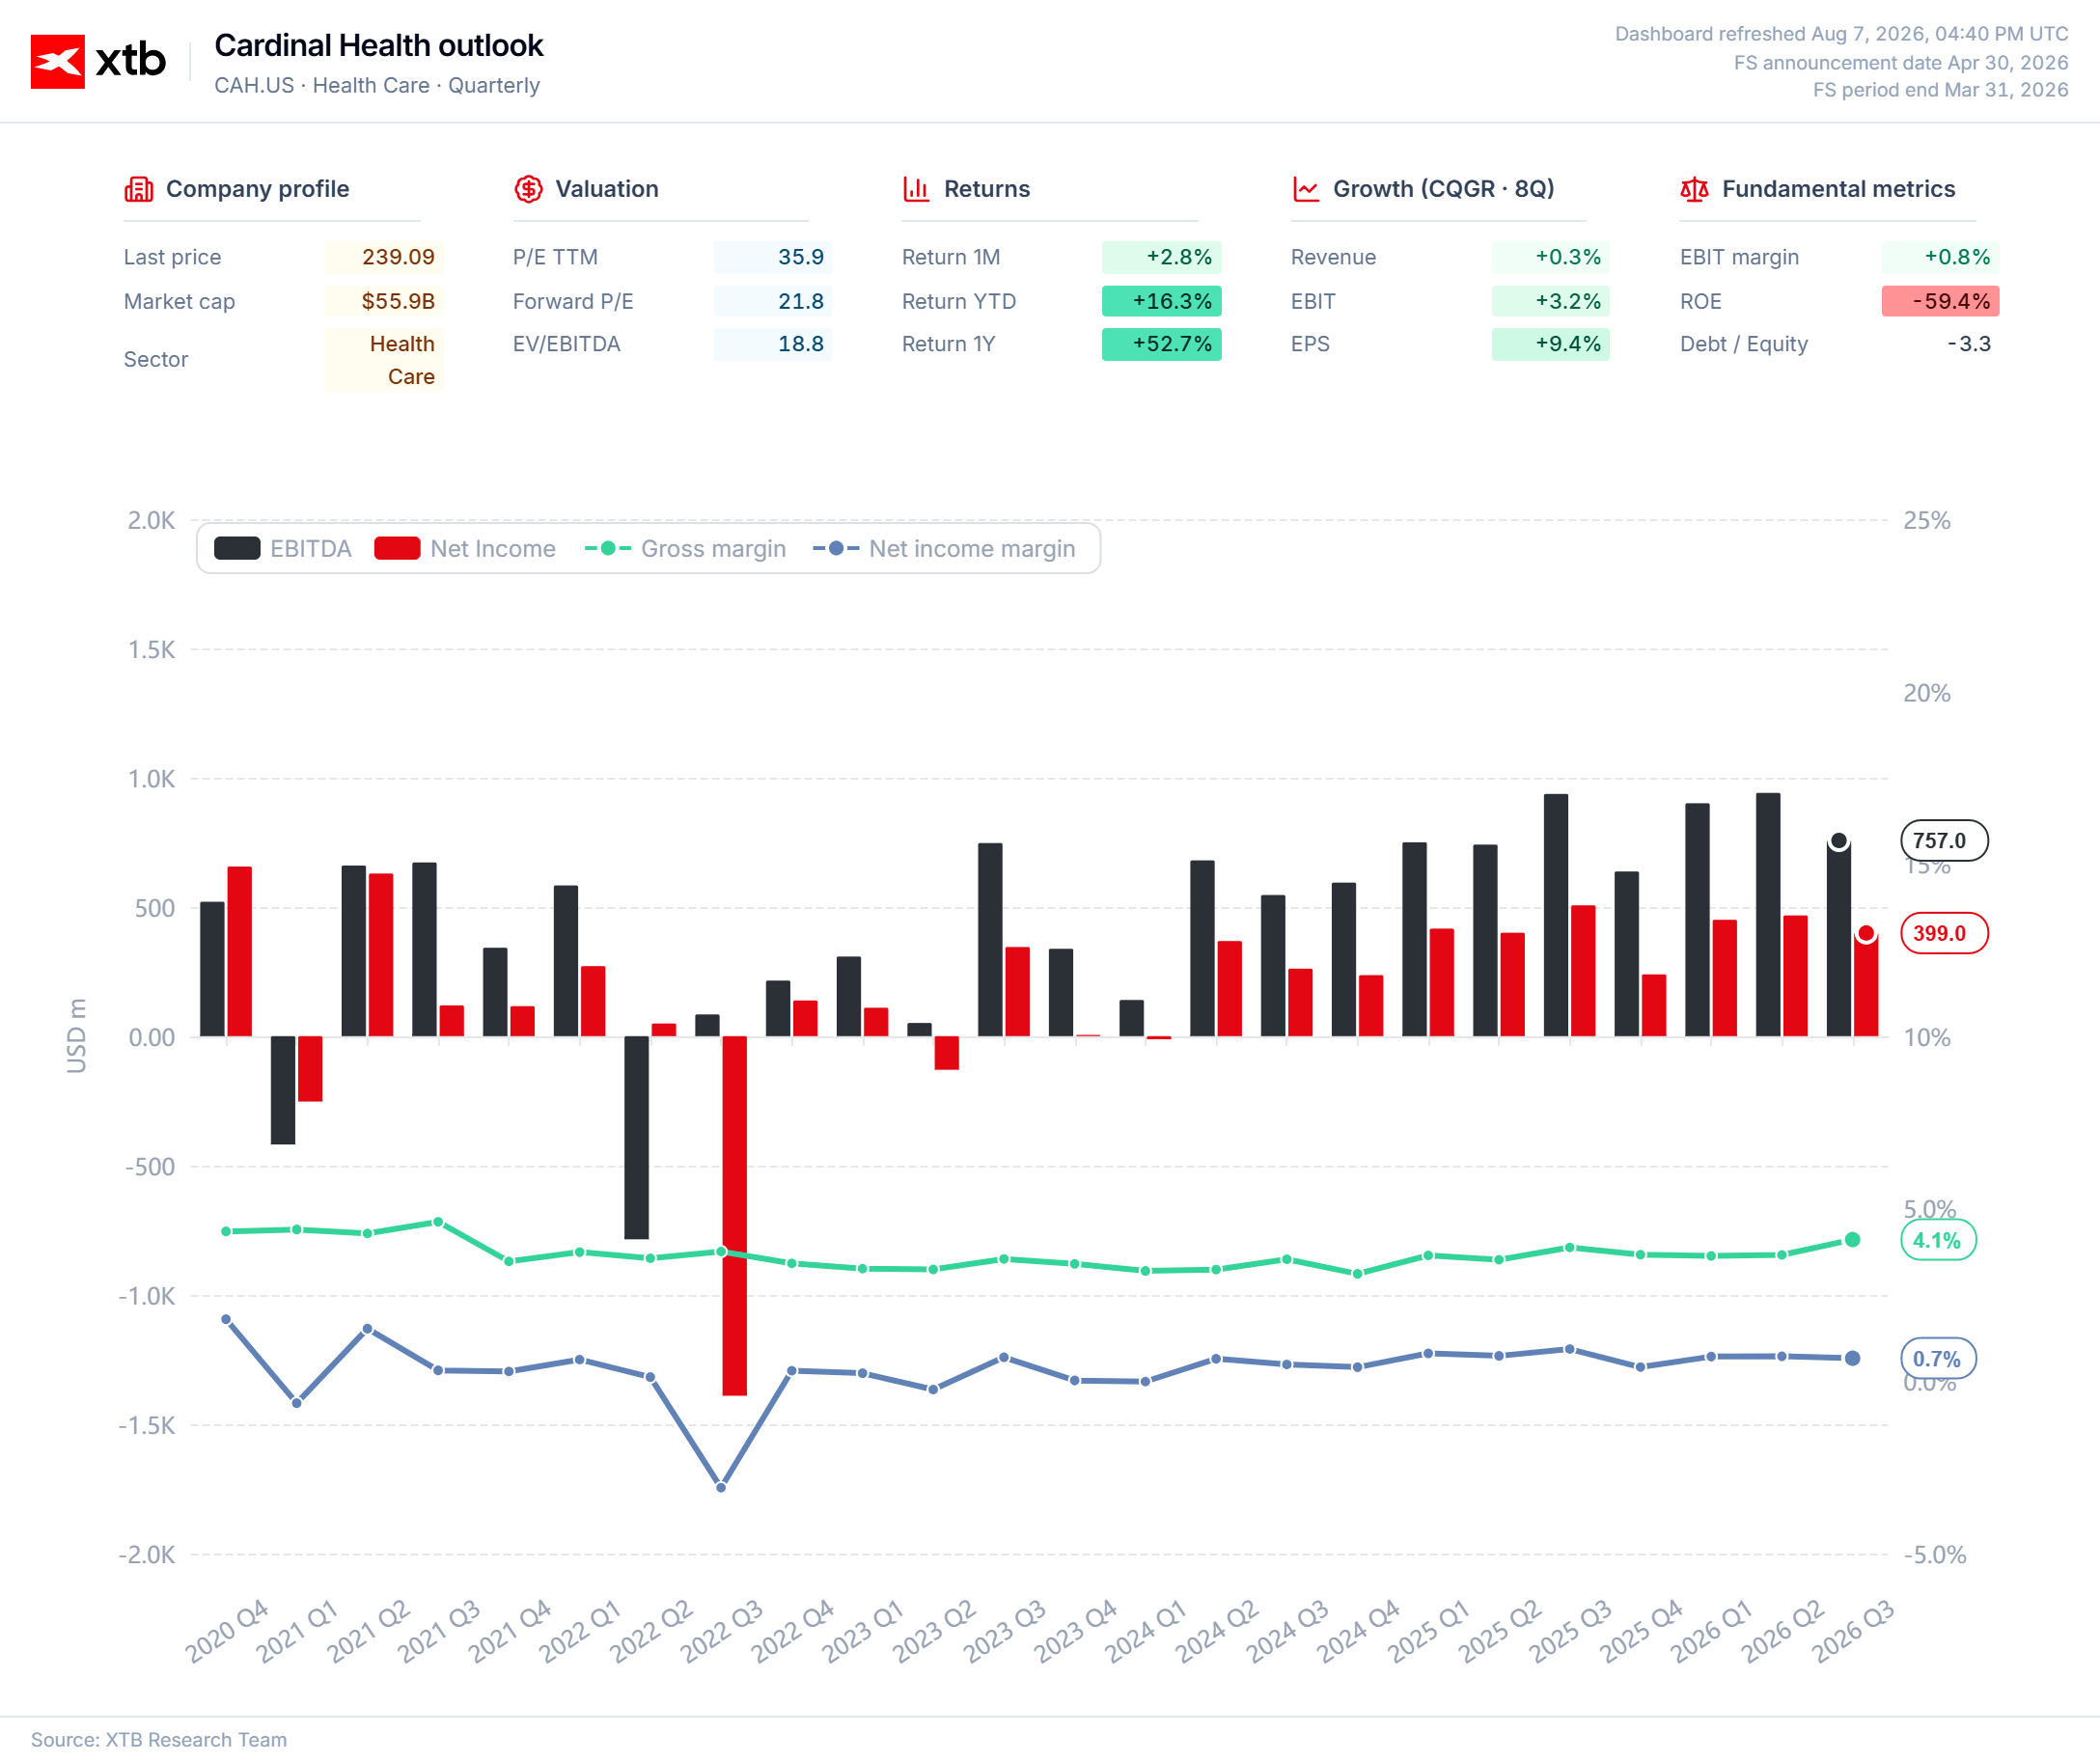Click the 'Growth (CQGR · 8Q)' heading
This screenshot has width=2100, height=1762.
(x=1444, y=189)
